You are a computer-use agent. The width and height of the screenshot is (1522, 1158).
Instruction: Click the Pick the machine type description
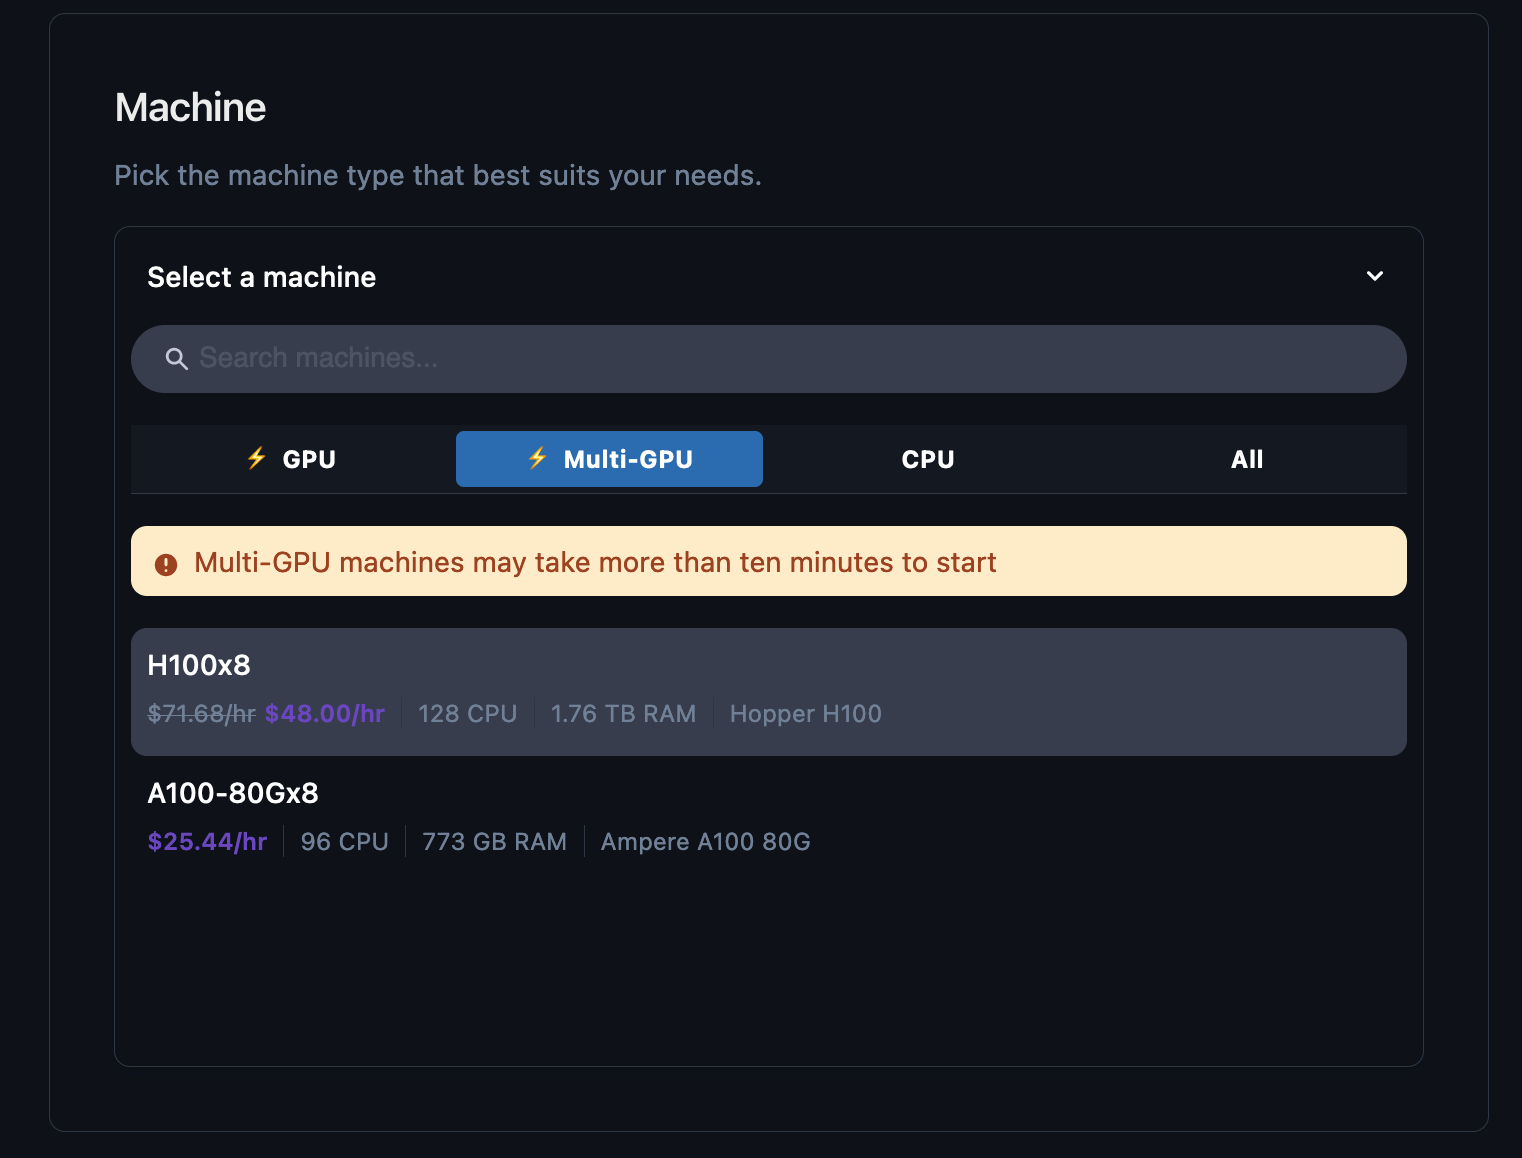(x=438, y=175)
